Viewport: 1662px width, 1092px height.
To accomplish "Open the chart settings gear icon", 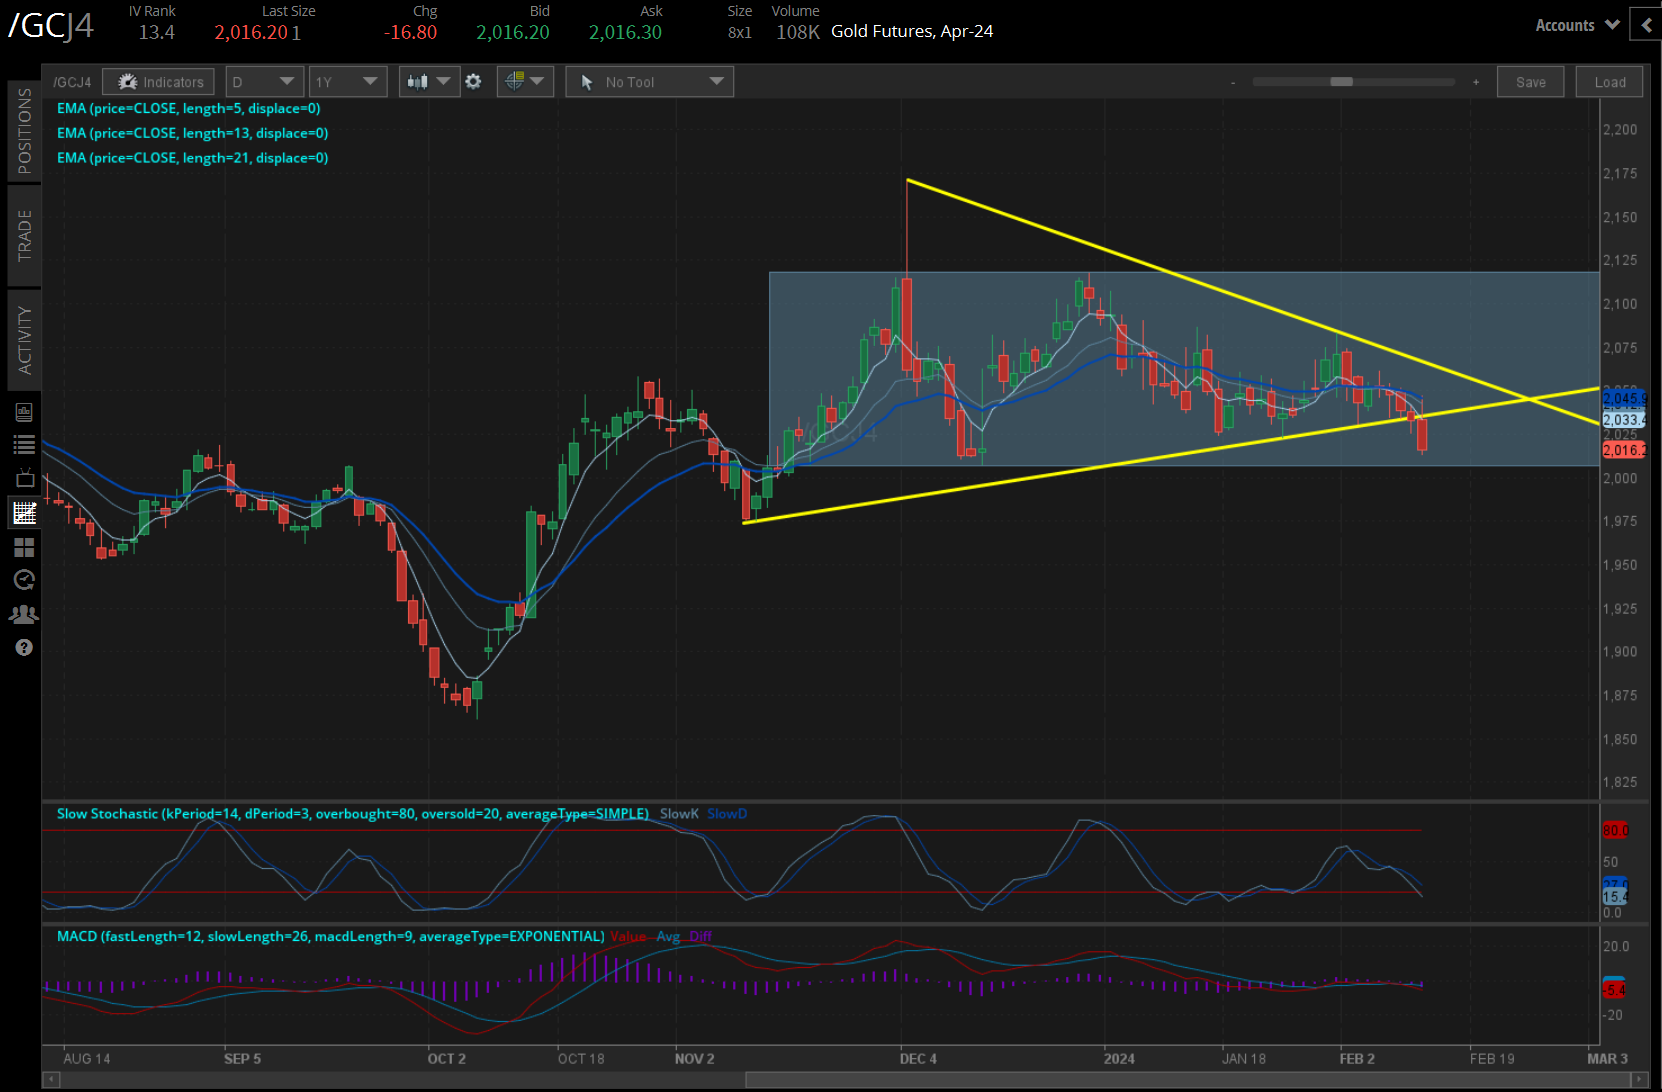I will click(474, 82).
